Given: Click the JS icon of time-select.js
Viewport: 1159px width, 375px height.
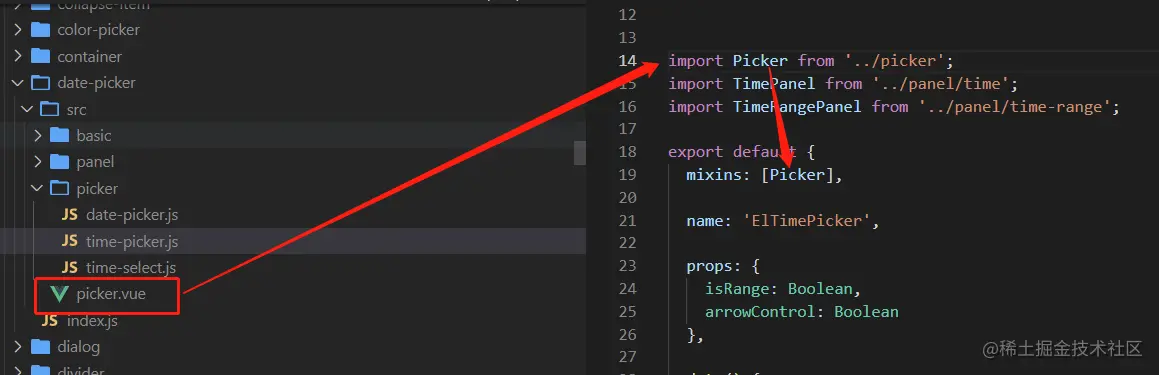Looking at the screenshot, I should coord(69,267).
